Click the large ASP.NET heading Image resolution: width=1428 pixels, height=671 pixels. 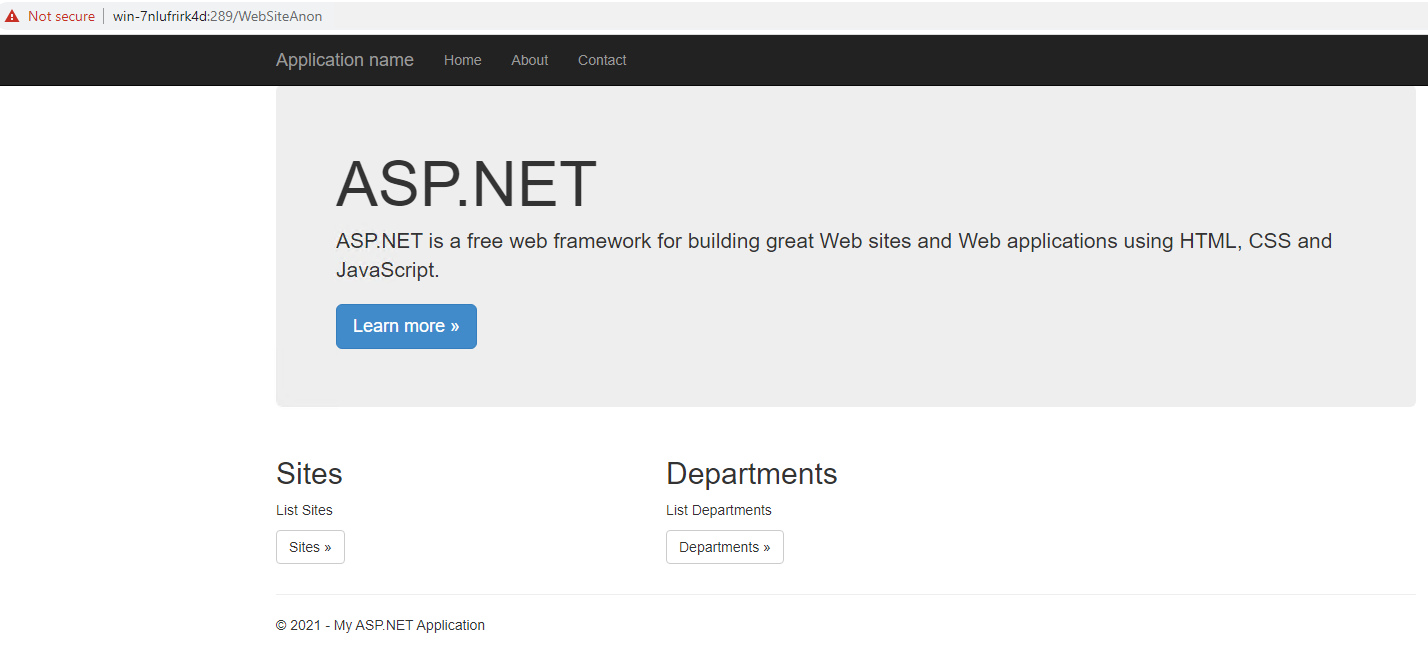pos(466,185)
